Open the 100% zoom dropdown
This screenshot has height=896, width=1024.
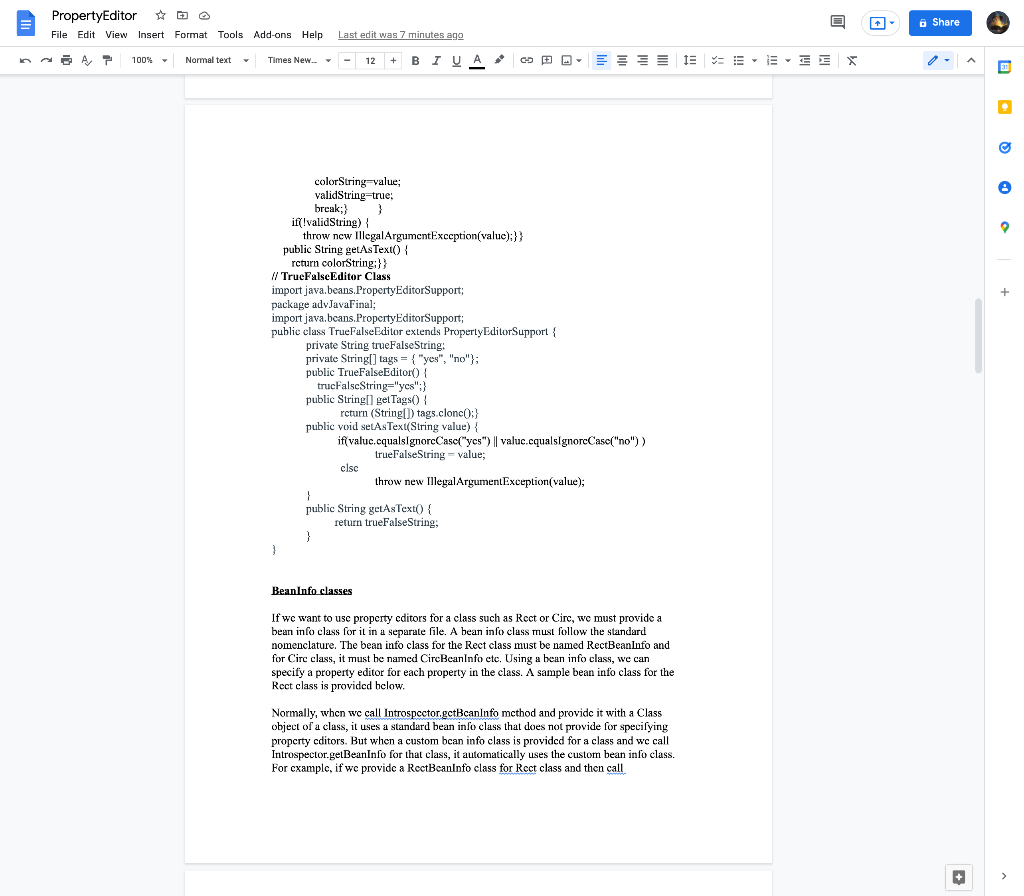point(146,60)
